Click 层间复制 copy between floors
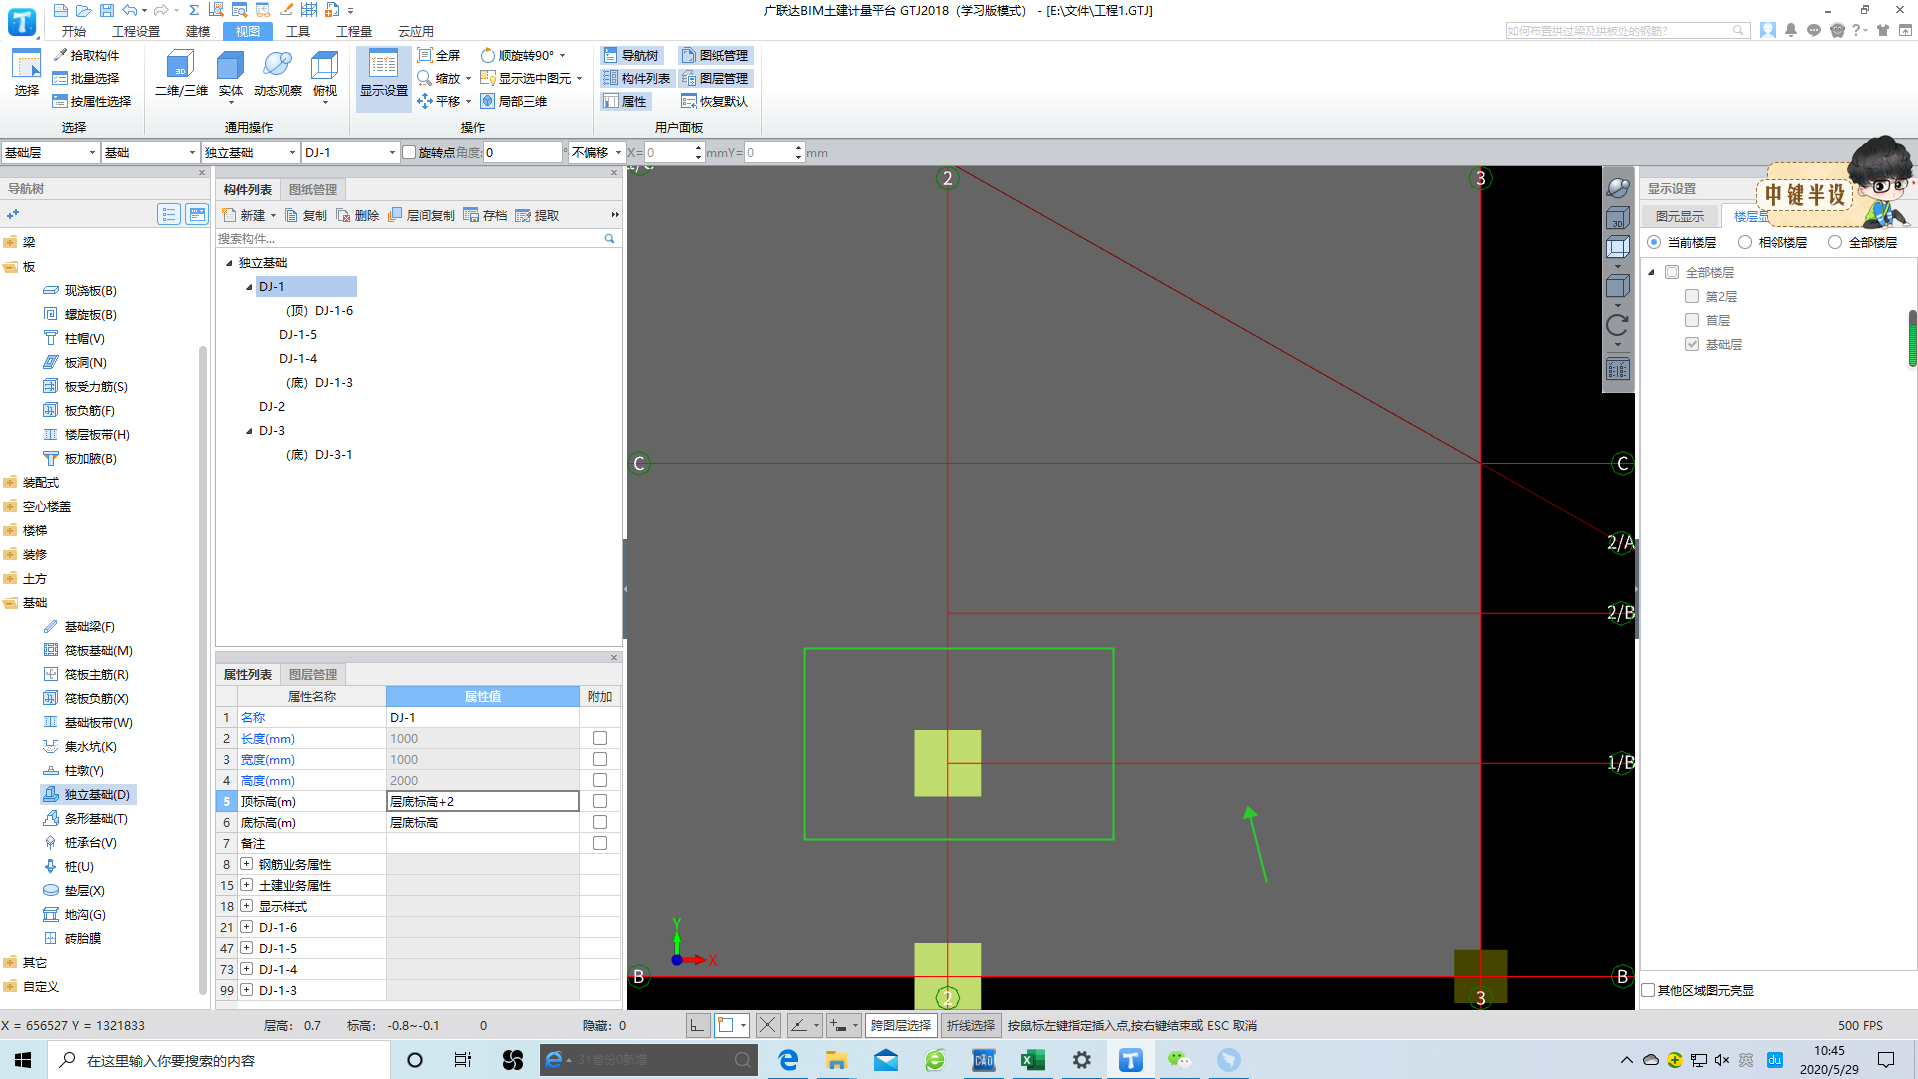 click(x=422, y=215)
